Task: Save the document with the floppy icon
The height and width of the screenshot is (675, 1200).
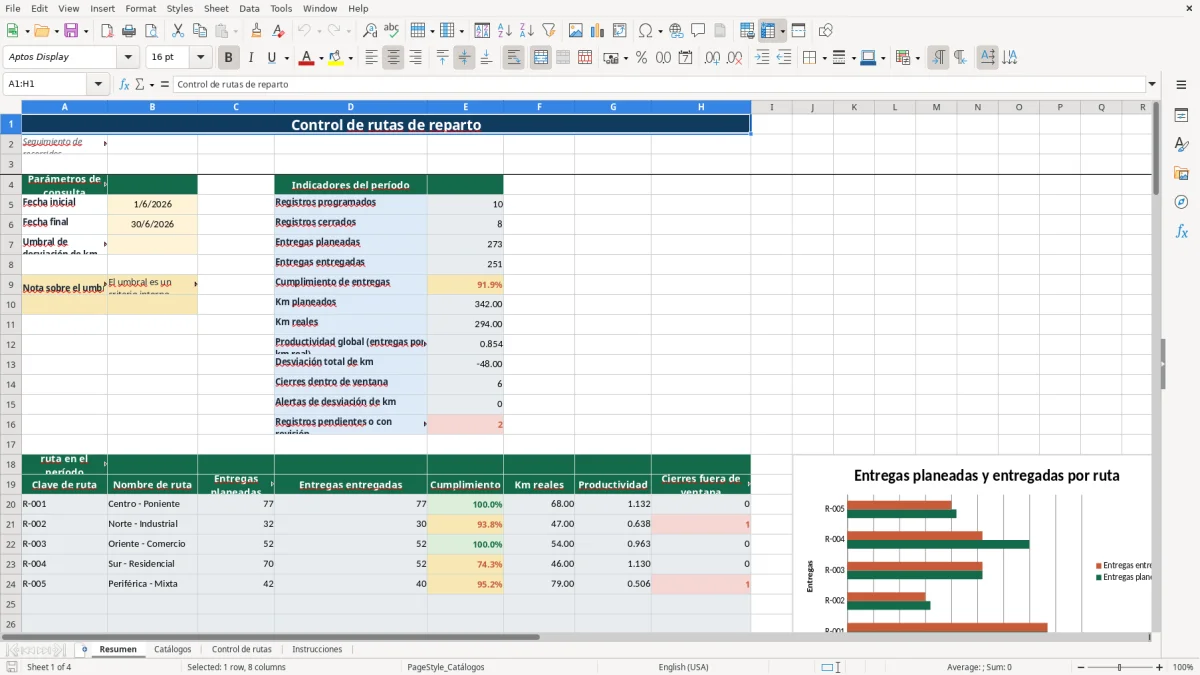Action: [x=71, y=31]
